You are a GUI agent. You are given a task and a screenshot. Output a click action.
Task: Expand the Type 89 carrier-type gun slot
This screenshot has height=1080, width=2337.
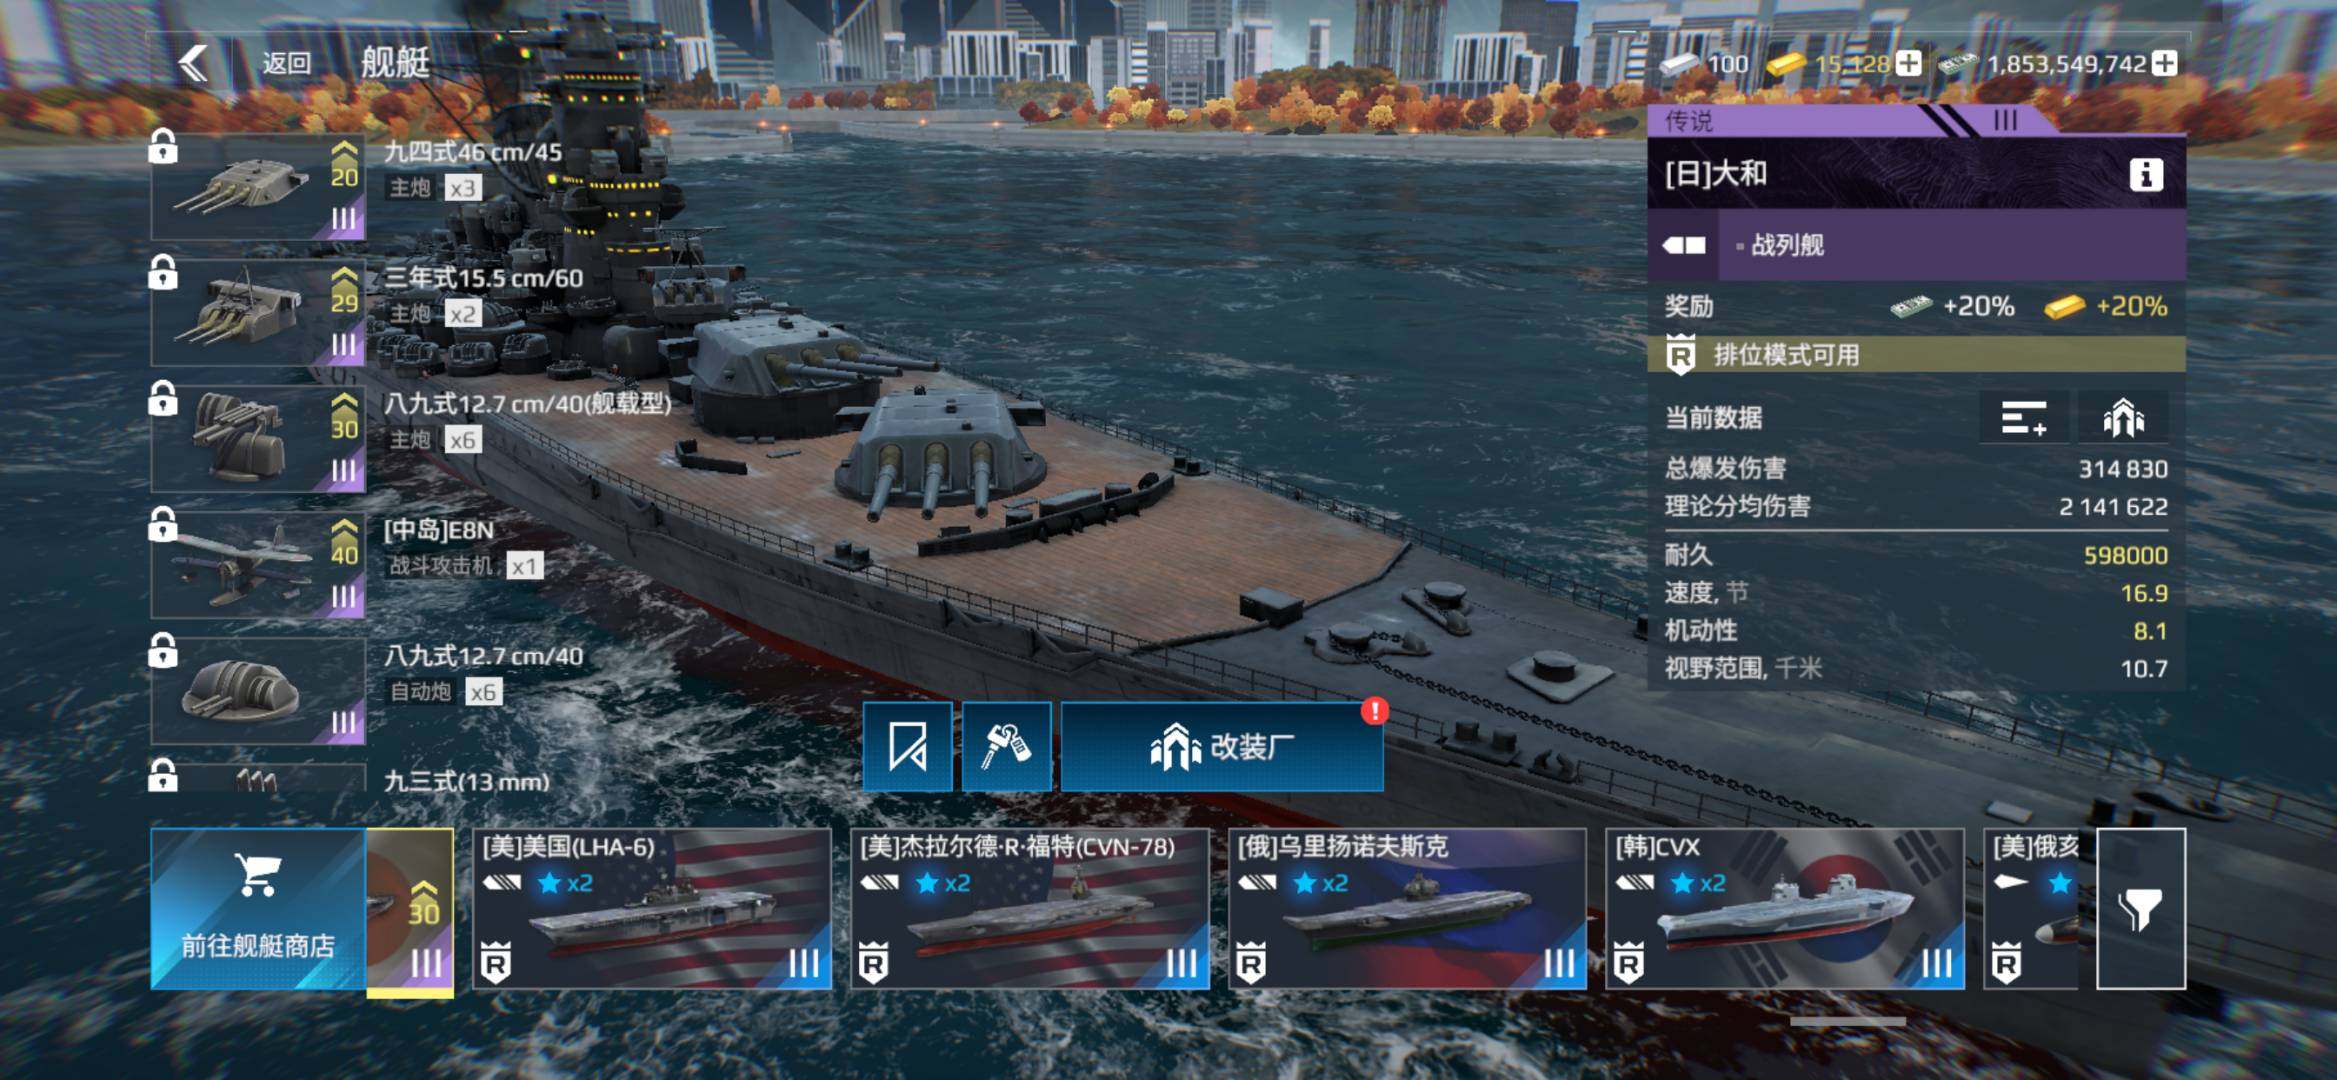(x=258, y=439)
